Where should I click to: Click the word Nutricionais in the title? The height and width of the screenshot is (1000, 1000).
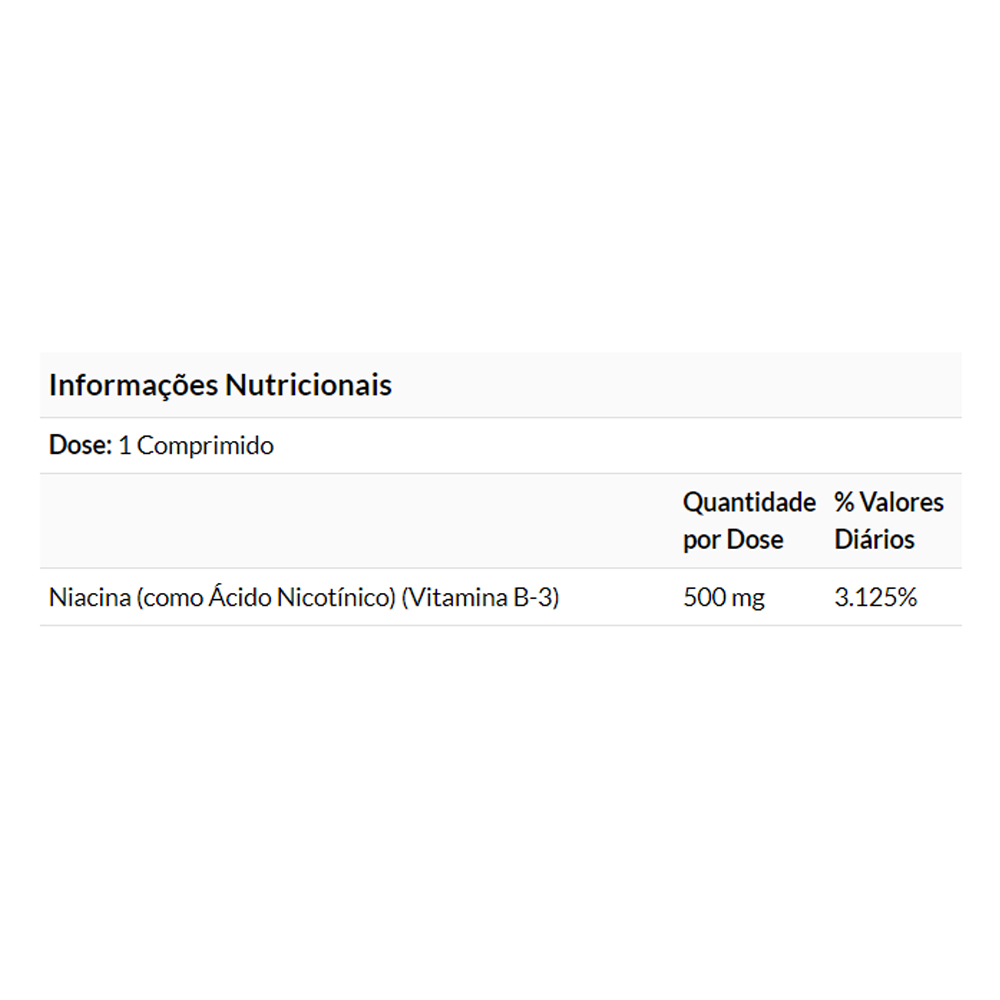308,385
